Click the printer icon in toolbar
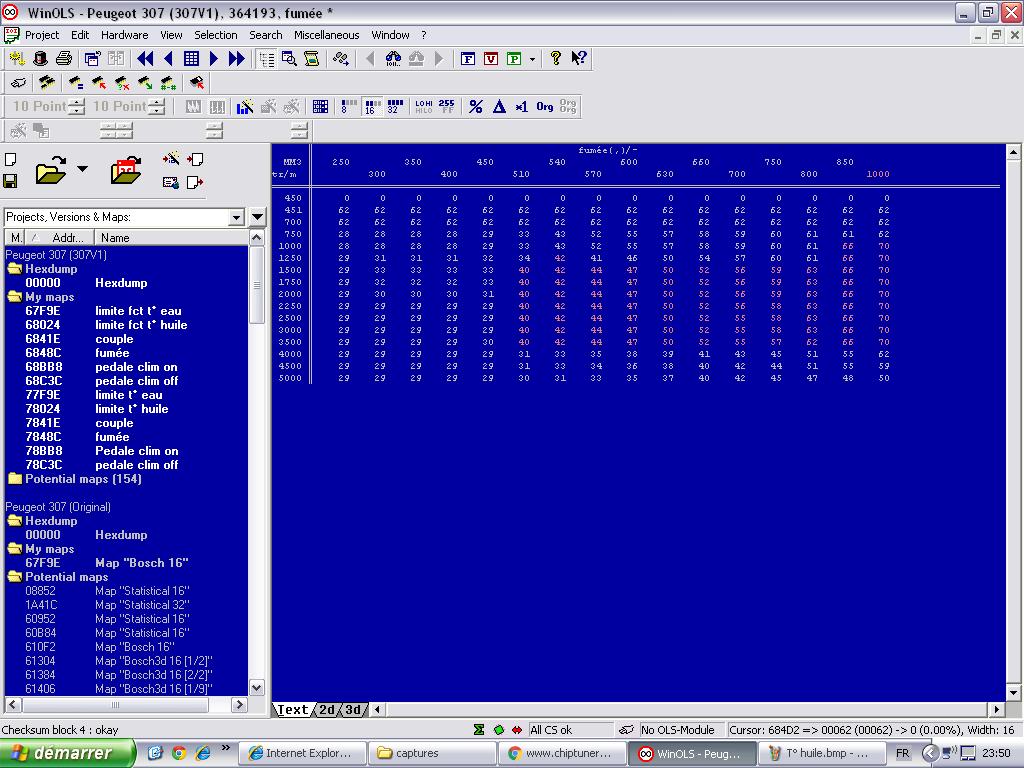 tap(64, 59)
